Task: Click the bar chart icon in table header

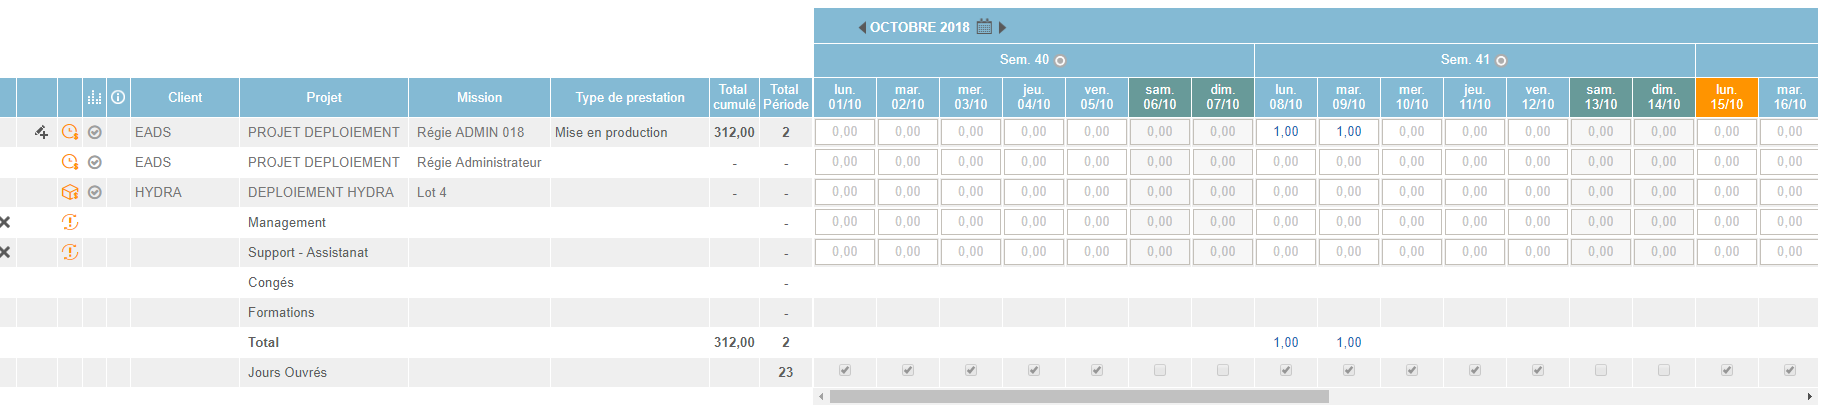Action: pyautogui.click(x=95, y=97)
